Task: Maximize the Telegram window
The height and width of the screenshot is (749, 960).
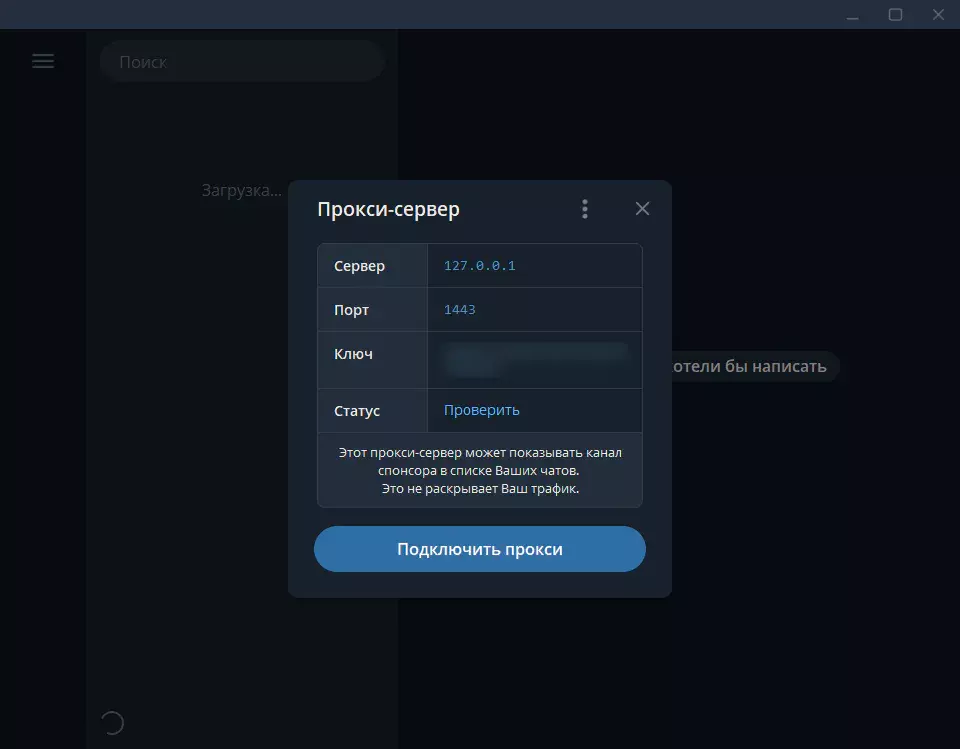Action: [895, 15]
